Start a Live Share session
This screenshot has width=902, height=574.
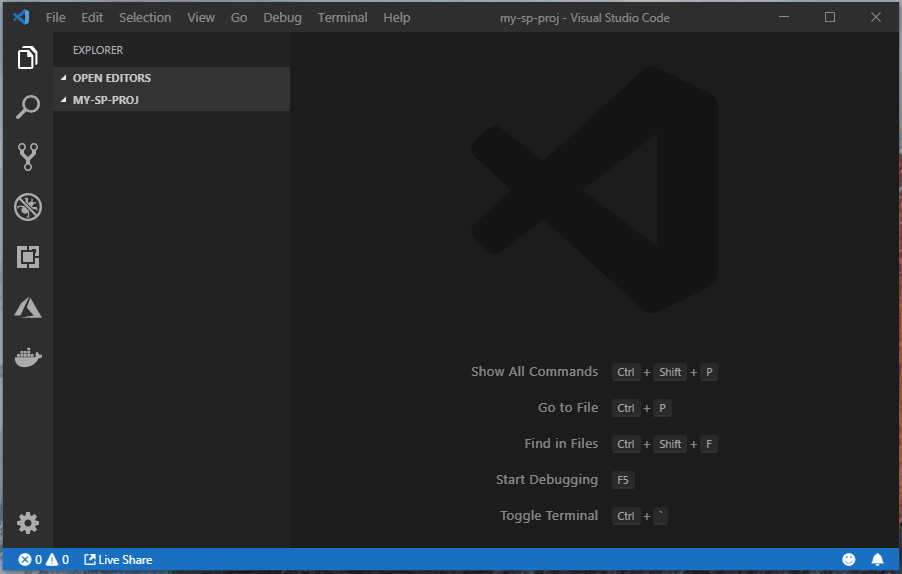coord(118,560)
